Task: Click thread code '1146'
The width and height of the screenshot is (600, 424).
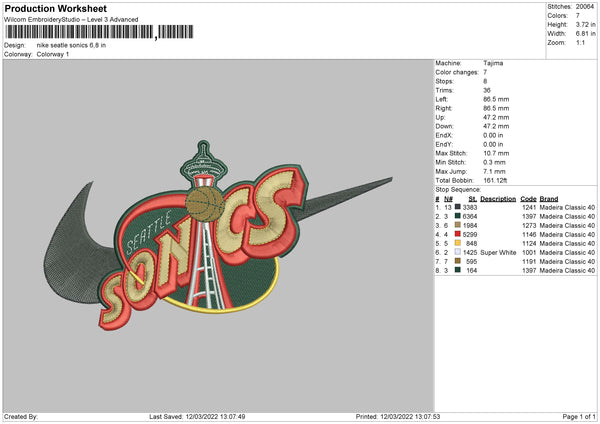Action: (x=529, y=235)
